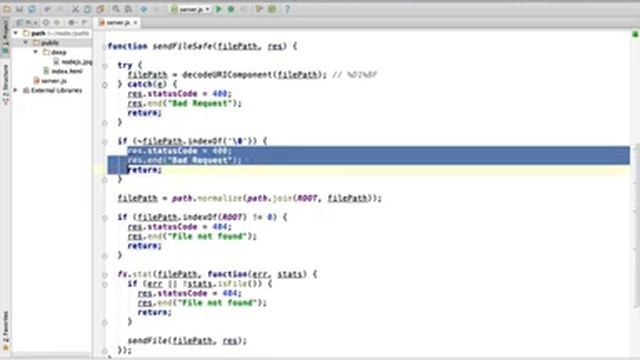Click the green inspection status indicator

[635, 34]
